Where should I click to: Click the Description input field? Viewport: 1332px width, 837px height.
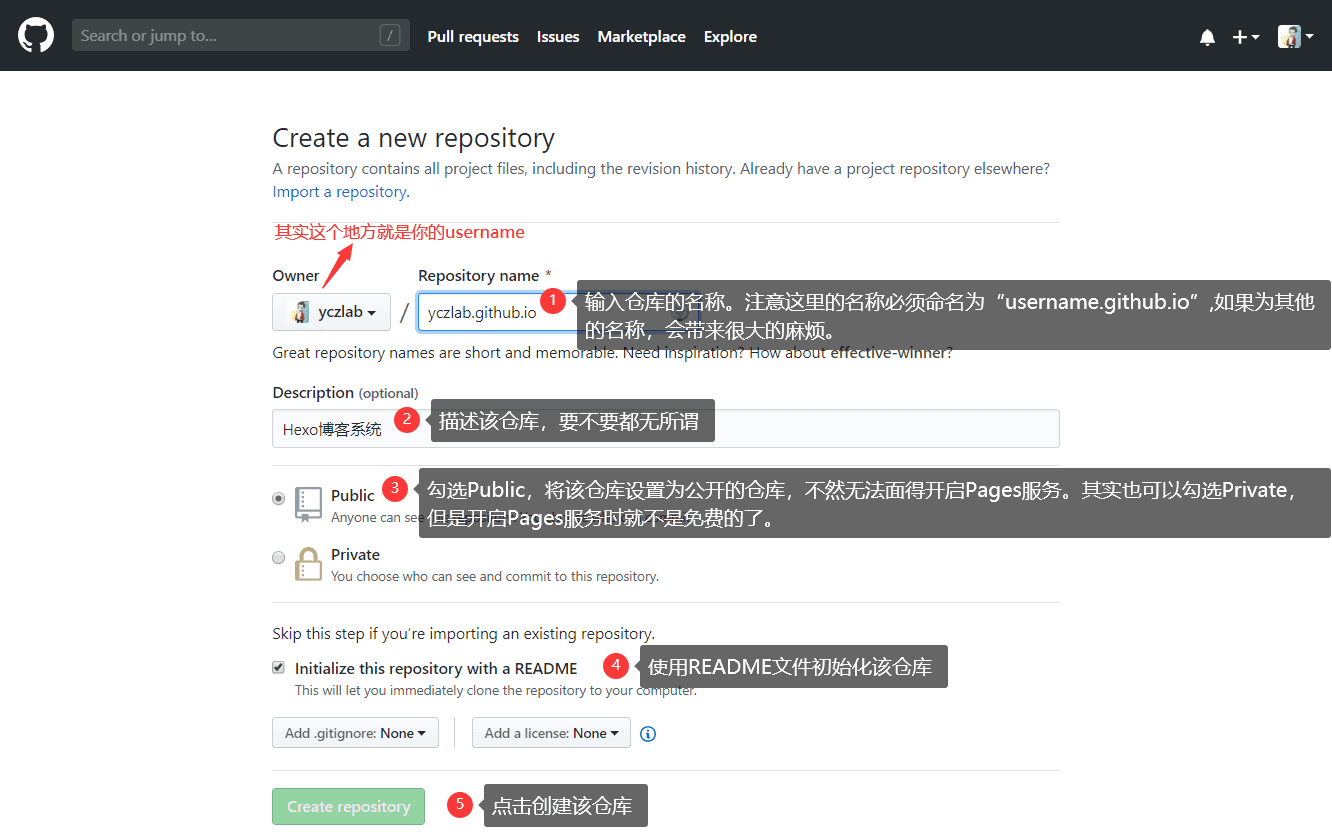(x=665, y=428)
